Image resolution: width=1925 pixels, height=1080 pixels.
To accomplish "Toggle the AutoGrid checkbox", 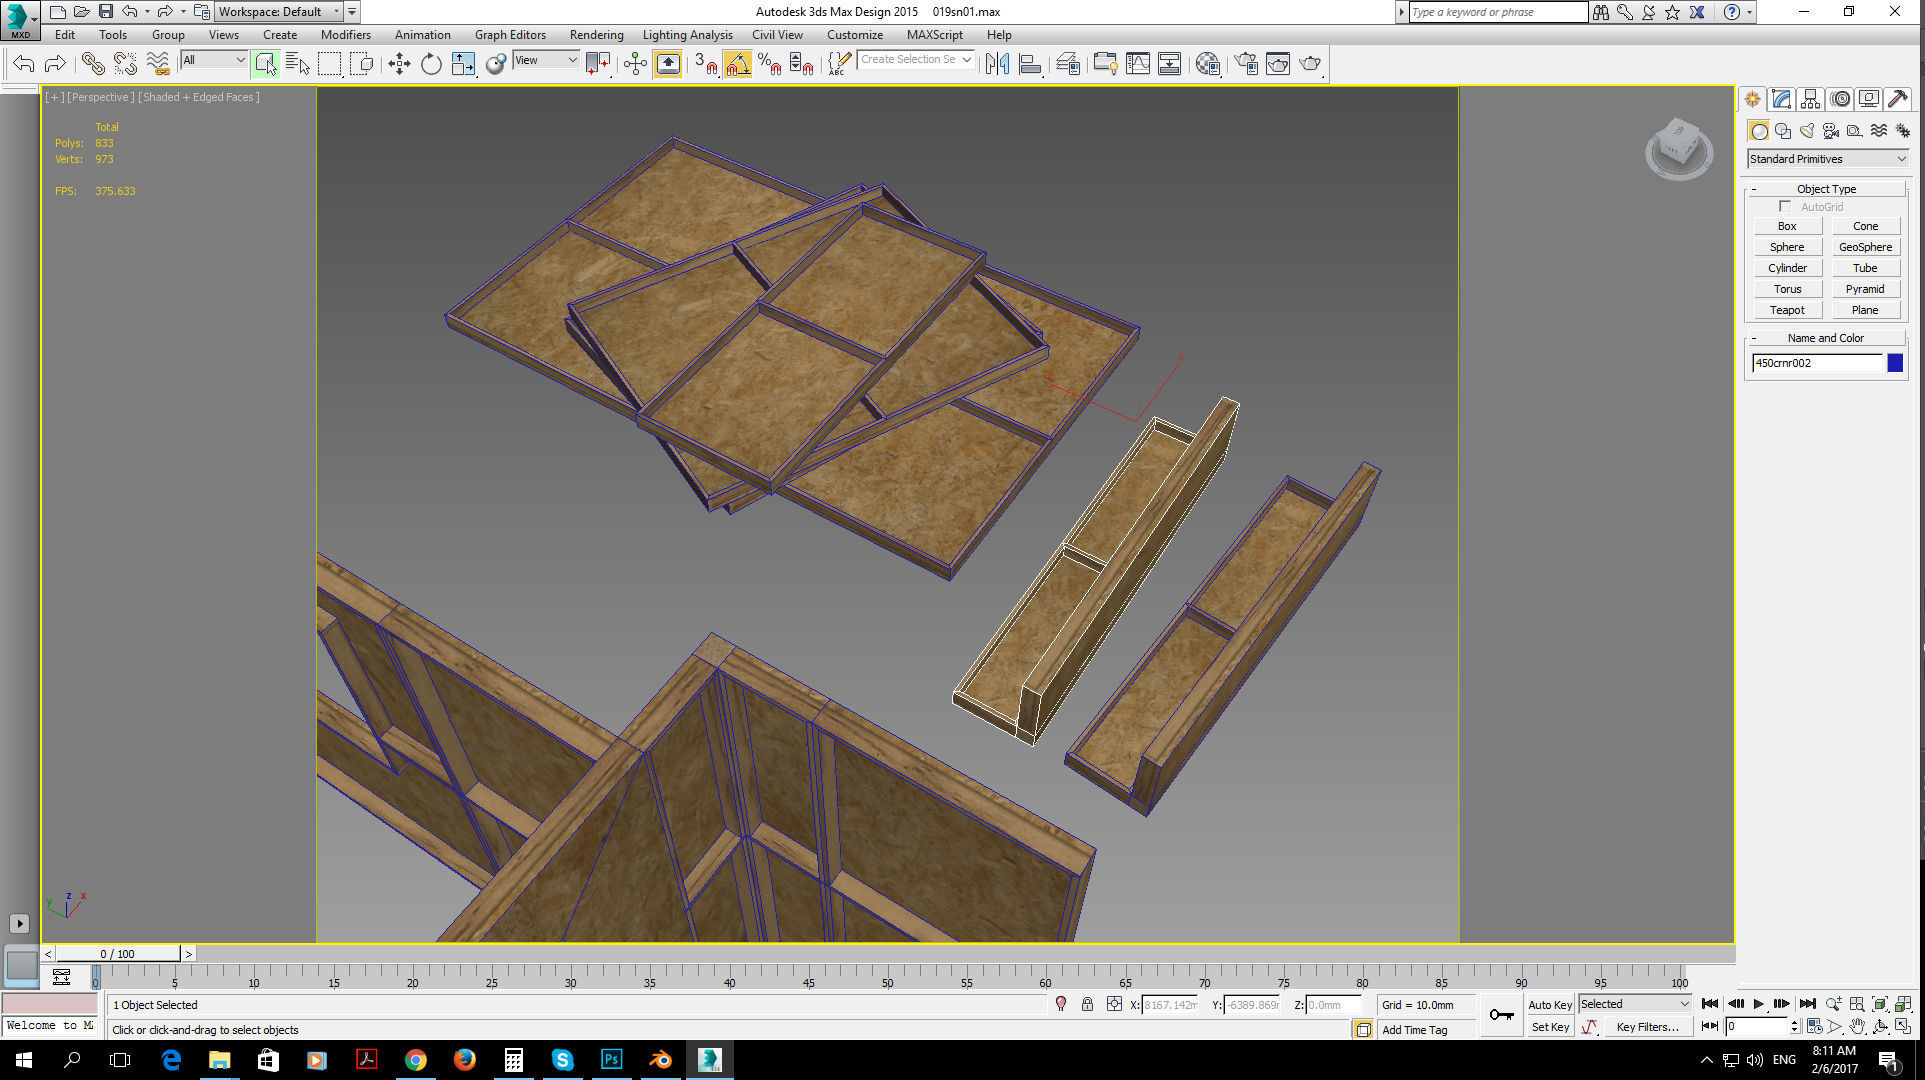I will click(1785, 206).
